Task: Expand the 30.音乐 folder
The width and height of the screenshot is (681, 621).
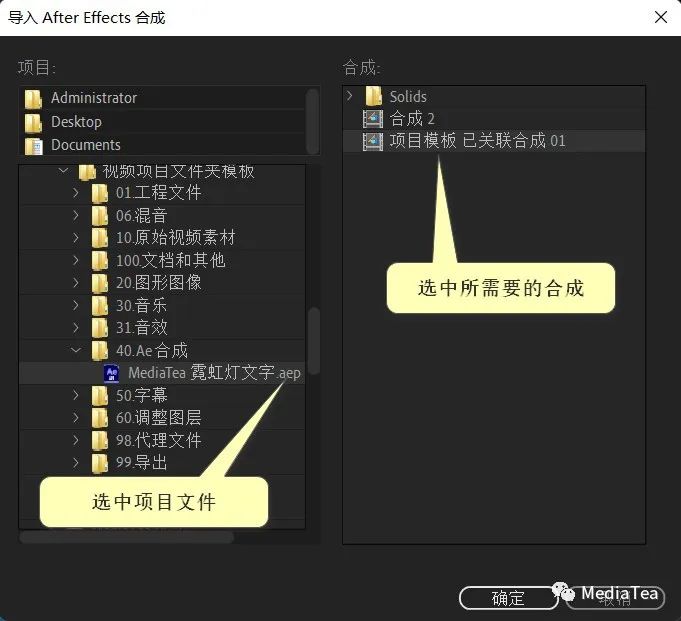Action: click(76, 305)
